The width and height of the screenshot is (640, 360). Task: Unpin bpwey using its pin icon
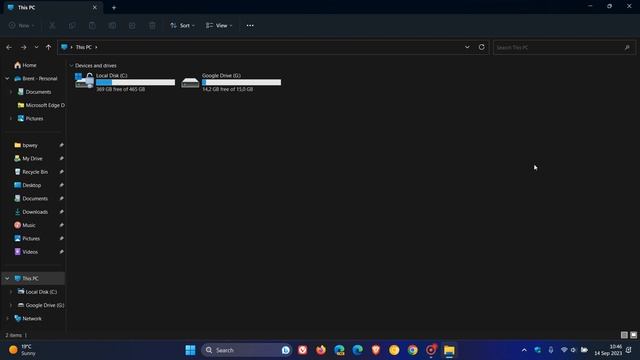click(x=61, y=145)
